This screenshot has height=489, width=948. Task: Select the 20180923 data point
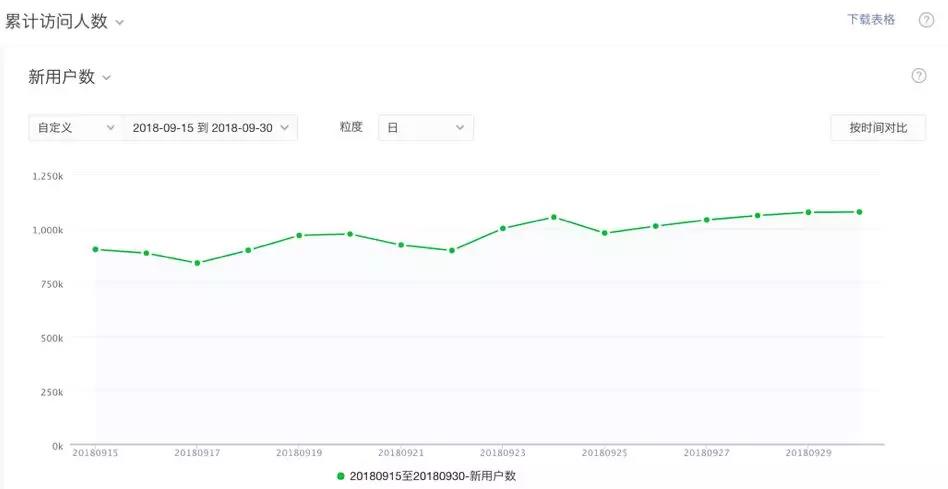tap(502, 228)
